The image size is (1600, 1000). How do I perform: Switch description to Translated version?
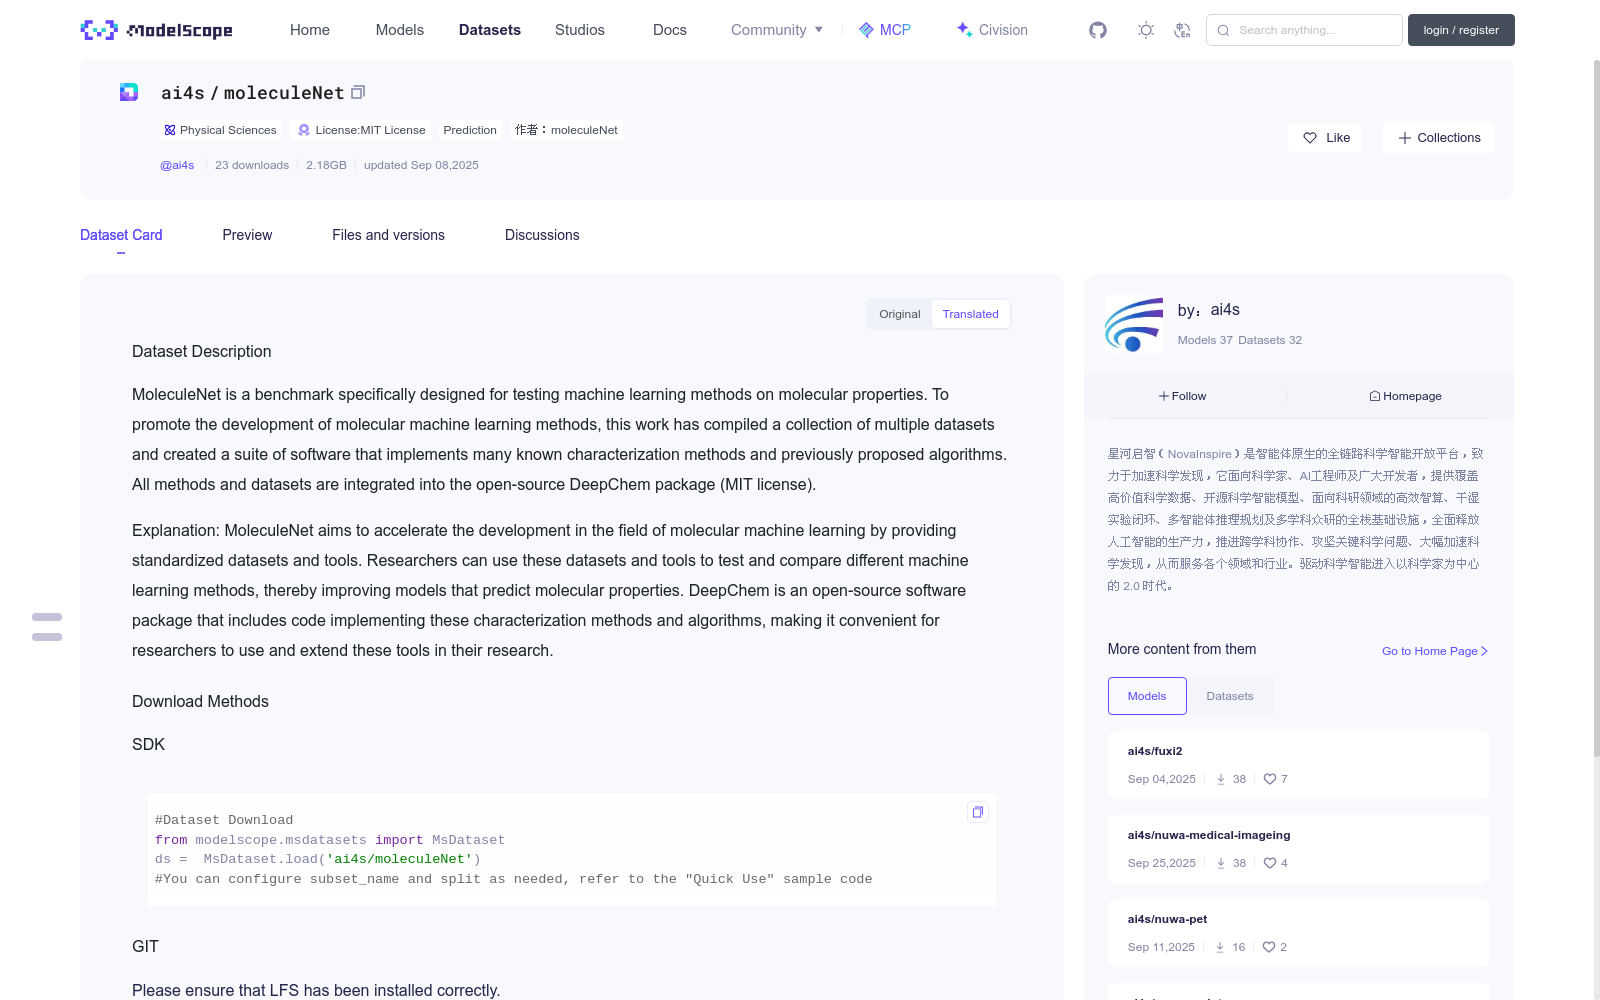(x=970, y=314)
